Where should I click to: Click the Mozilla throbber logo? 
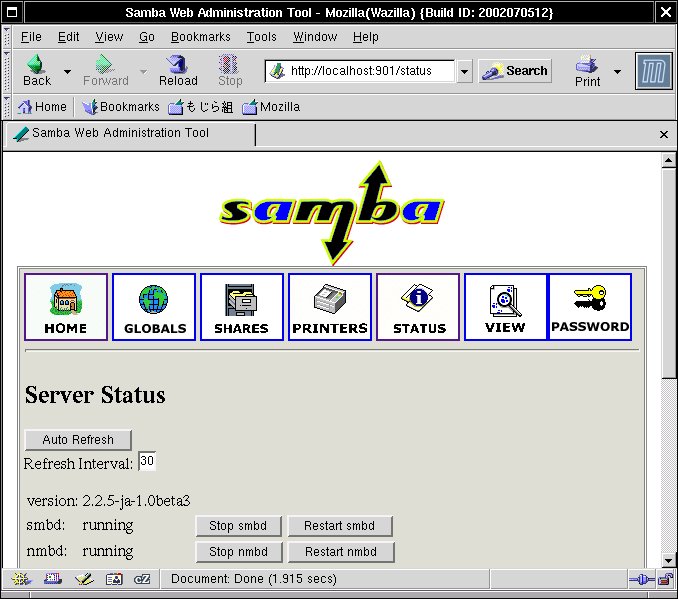tap(653, 71)
